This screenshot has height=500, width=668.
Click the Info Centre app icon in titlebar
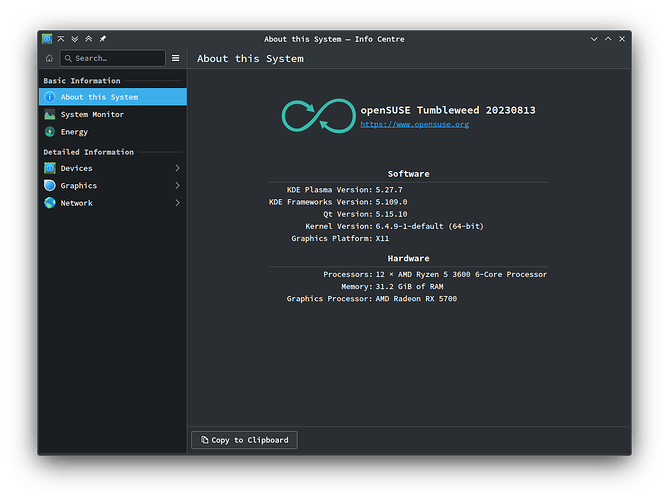(x=47, y=39)
